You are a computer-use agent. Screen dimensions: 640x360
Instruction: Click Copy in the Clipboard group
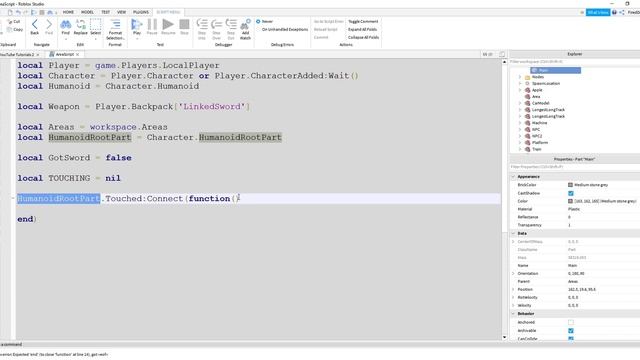pos(15,29)
